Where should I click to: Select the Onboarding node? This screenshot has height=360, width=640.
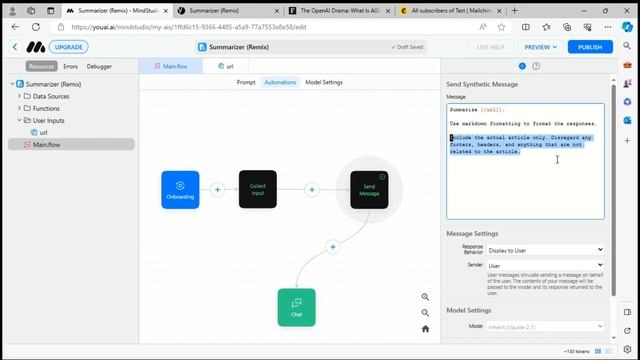pyautogui.click(x=180, y=190)
